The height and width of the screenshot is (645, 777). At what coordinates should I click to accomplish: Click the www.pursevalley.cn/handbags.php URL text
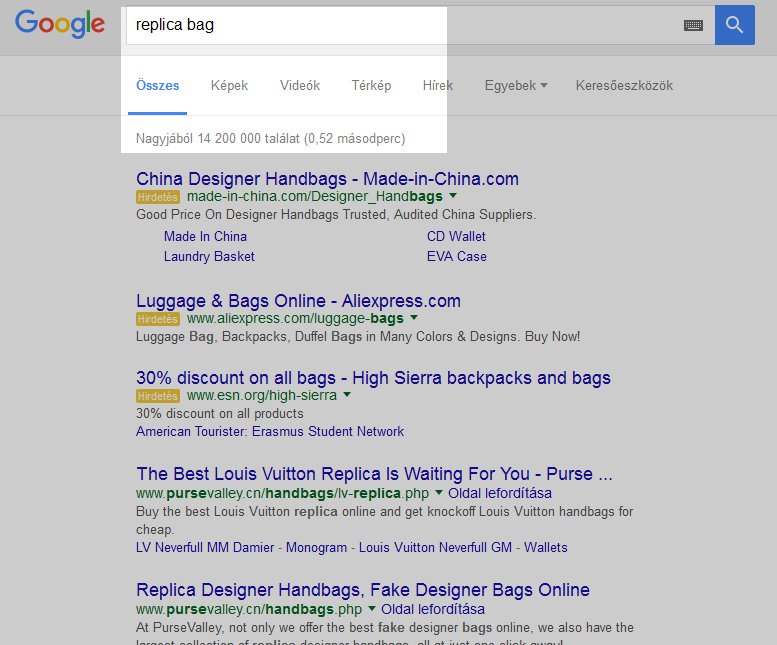point(249,609)
